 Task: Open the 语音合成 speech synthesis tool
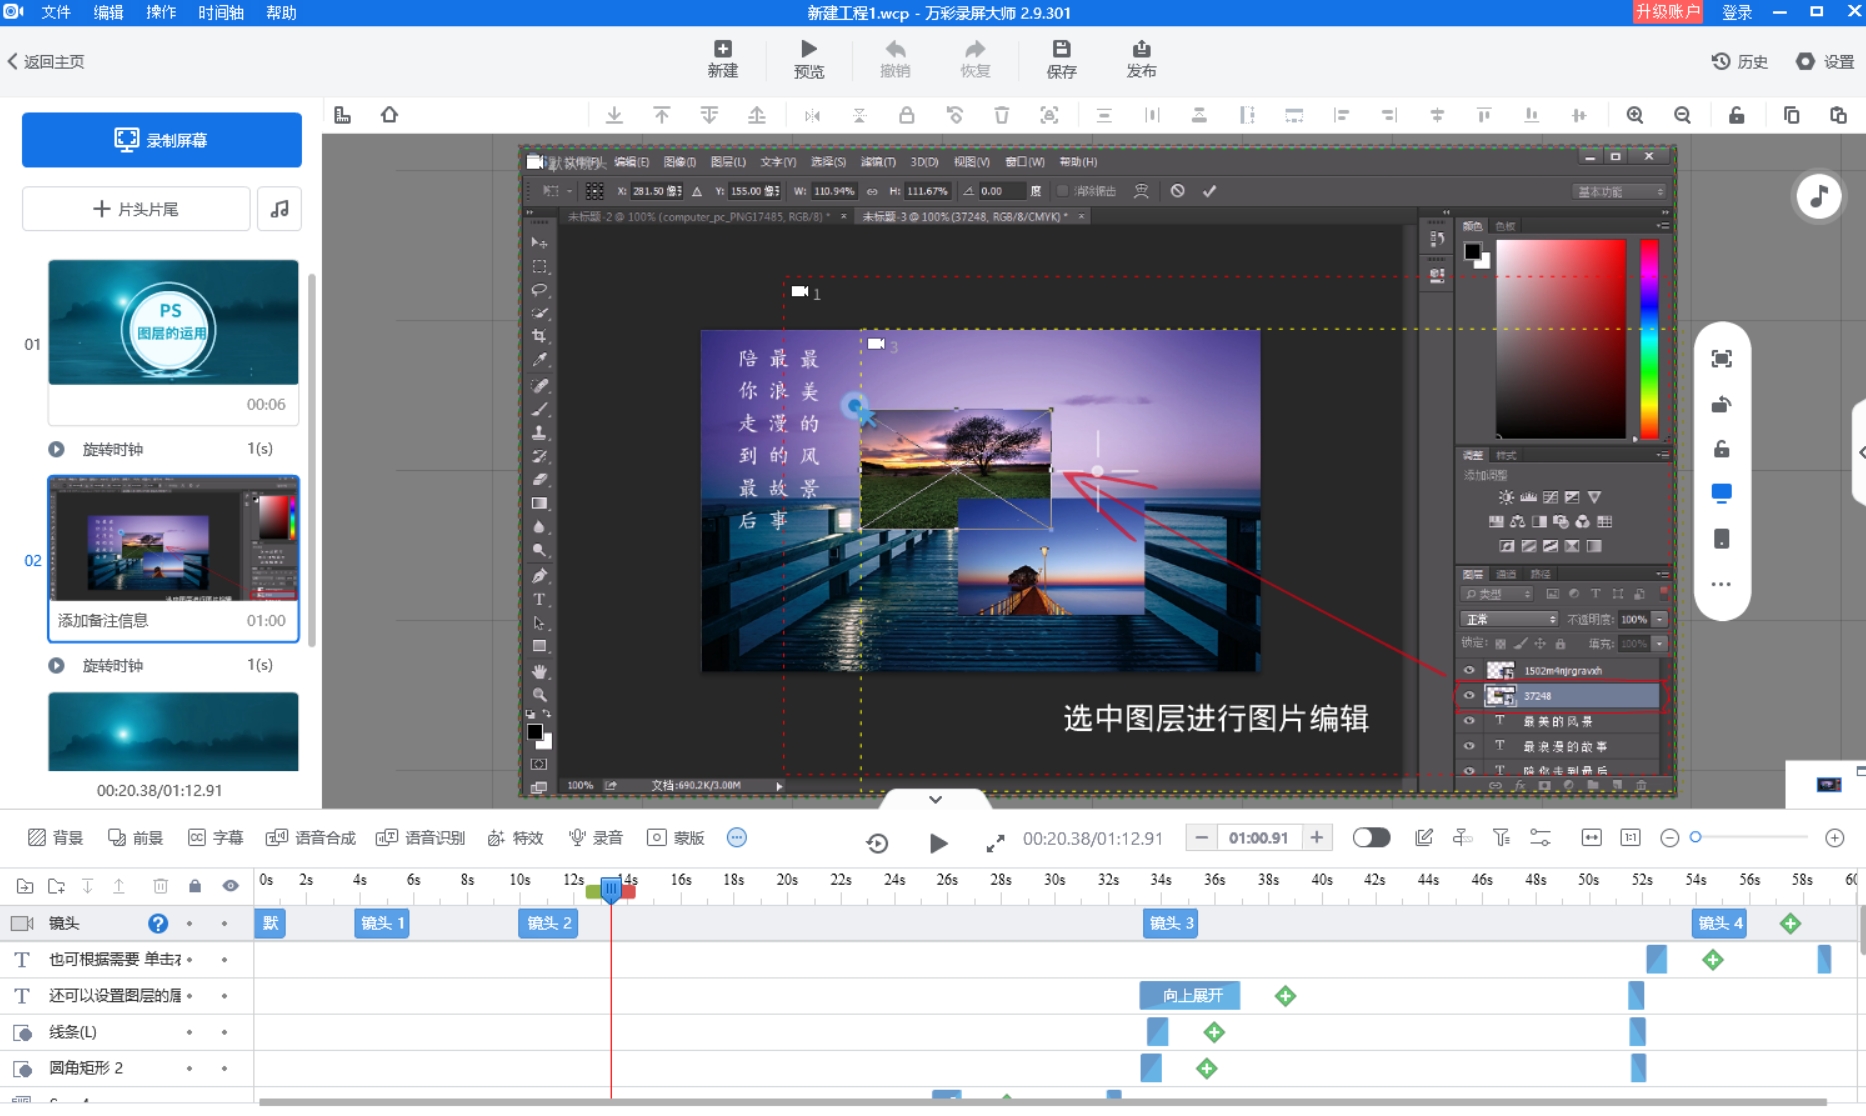pos(311,838)
